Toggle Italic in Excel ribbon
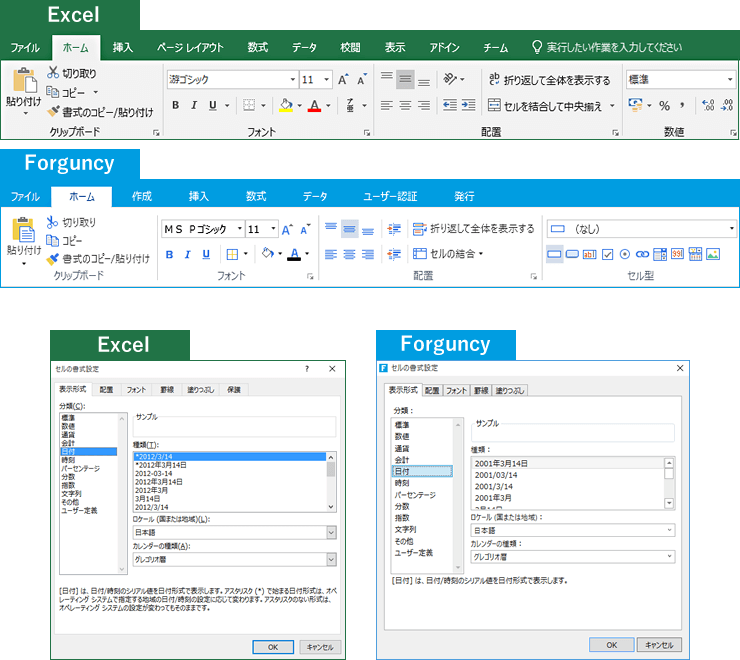 coord(194,105)
